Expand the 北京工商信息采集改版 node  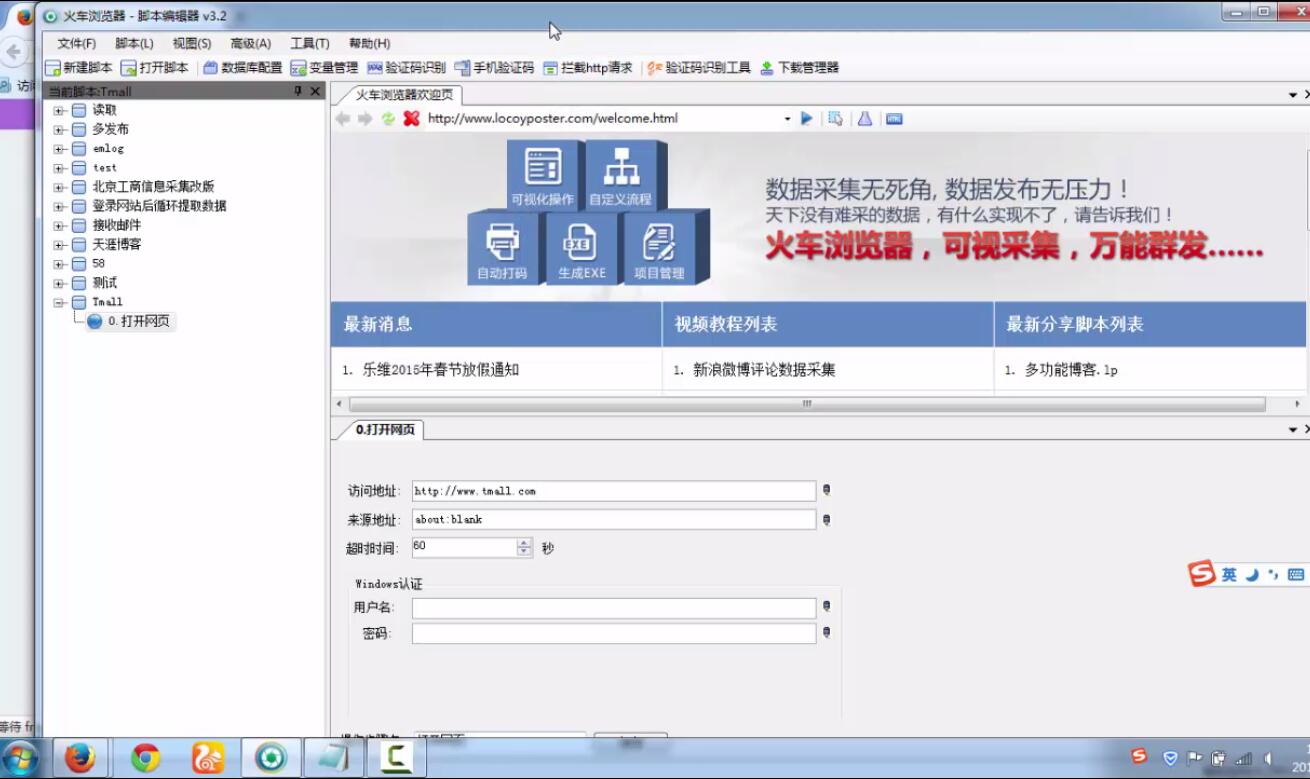click(59, 187)
